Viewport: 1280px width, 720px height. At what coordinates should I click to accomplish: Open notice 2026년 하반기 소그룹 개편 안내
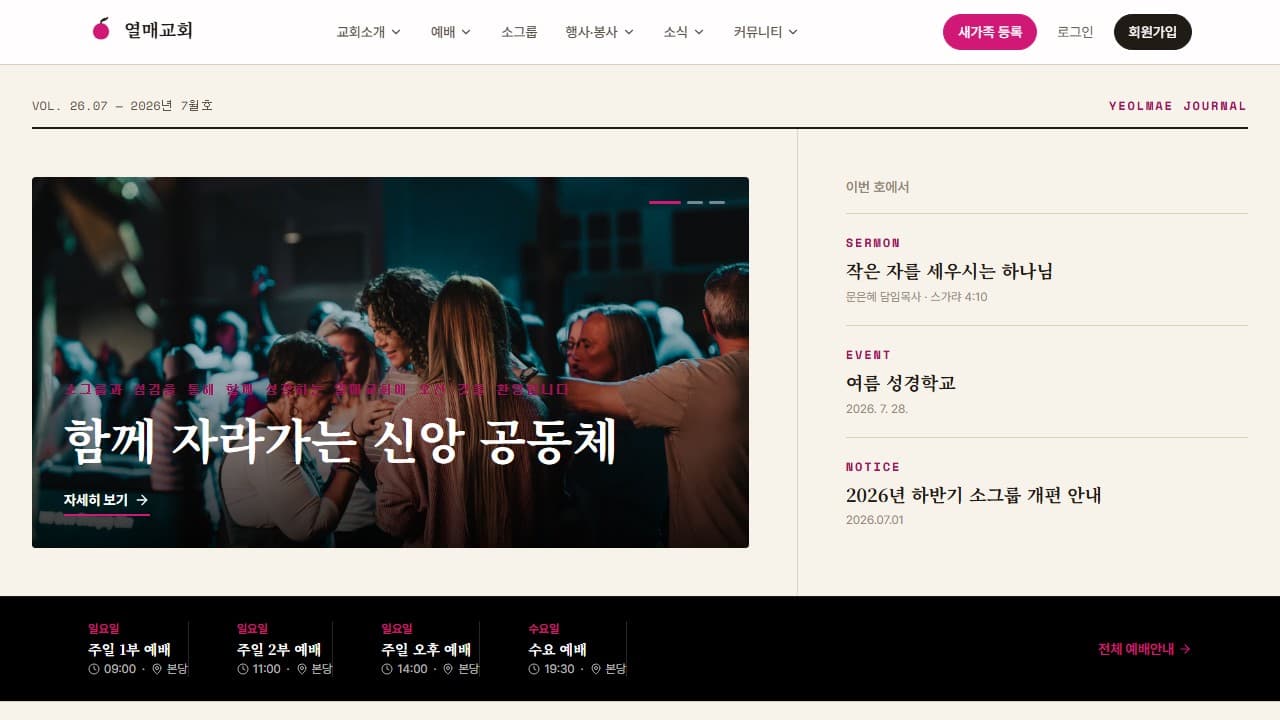click(x=973, y=495)
